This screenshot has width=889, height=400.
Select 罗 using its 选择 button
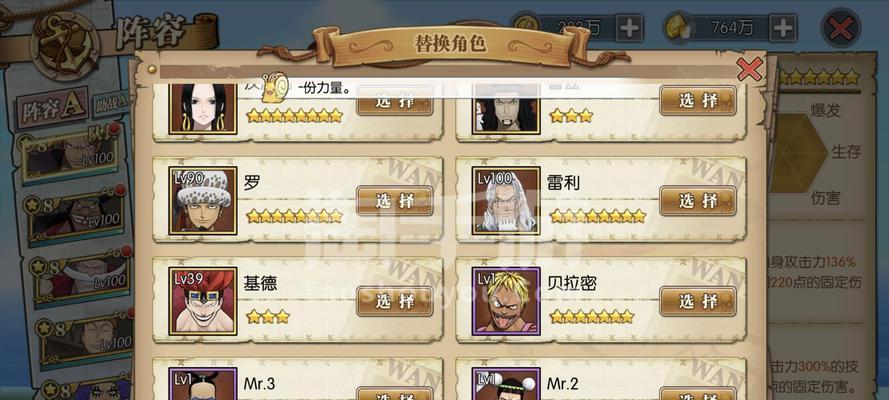tap(395, 201)
